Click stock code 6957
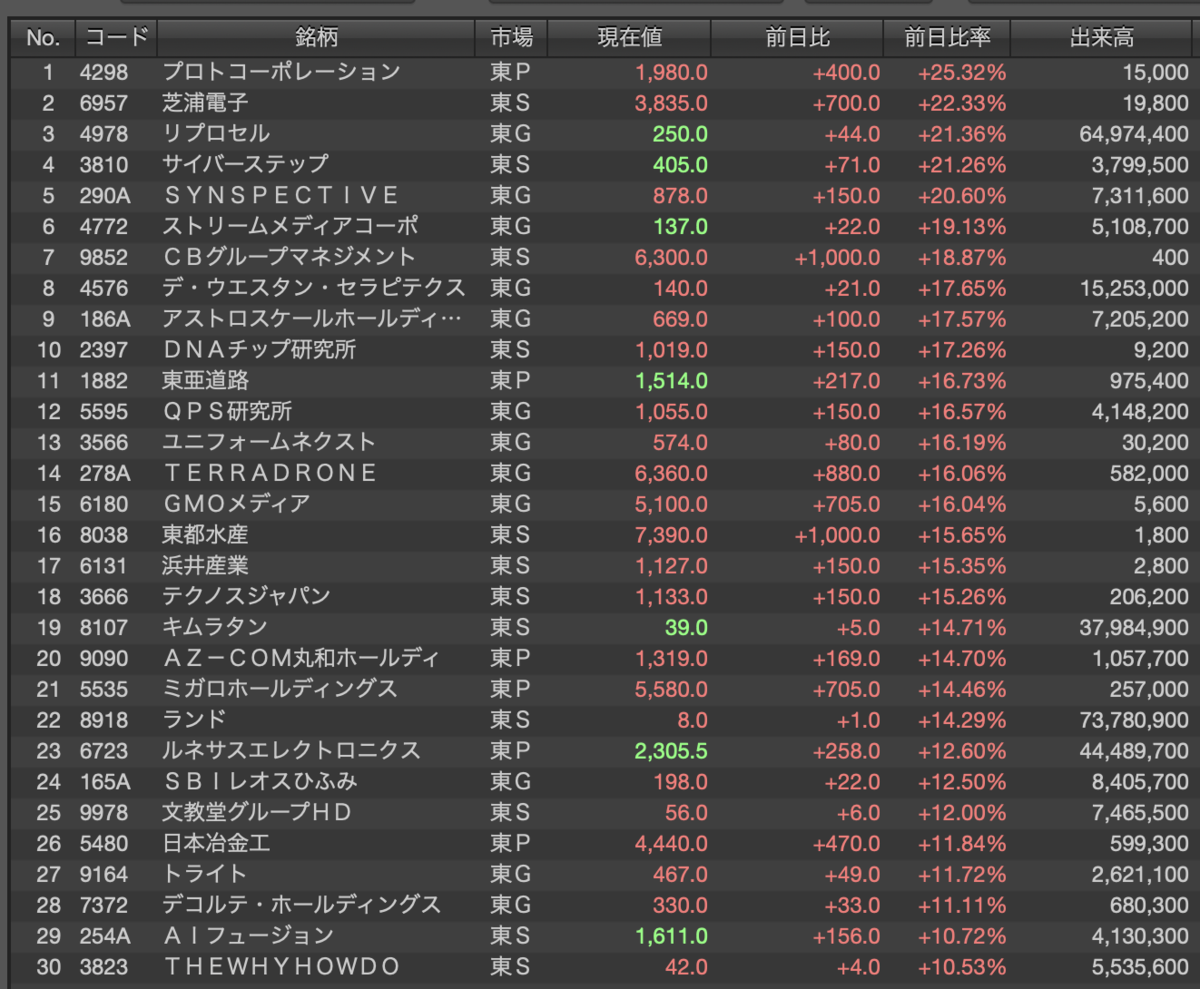Screen dimensions: 1200x989 (x=104, y=103)
